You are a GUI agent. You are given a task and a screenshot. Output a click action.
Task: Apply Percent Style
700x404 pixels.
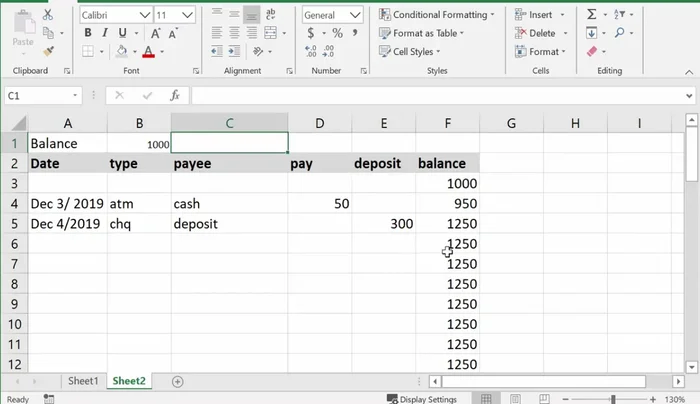pyautogui.click(x=338, y=33)
